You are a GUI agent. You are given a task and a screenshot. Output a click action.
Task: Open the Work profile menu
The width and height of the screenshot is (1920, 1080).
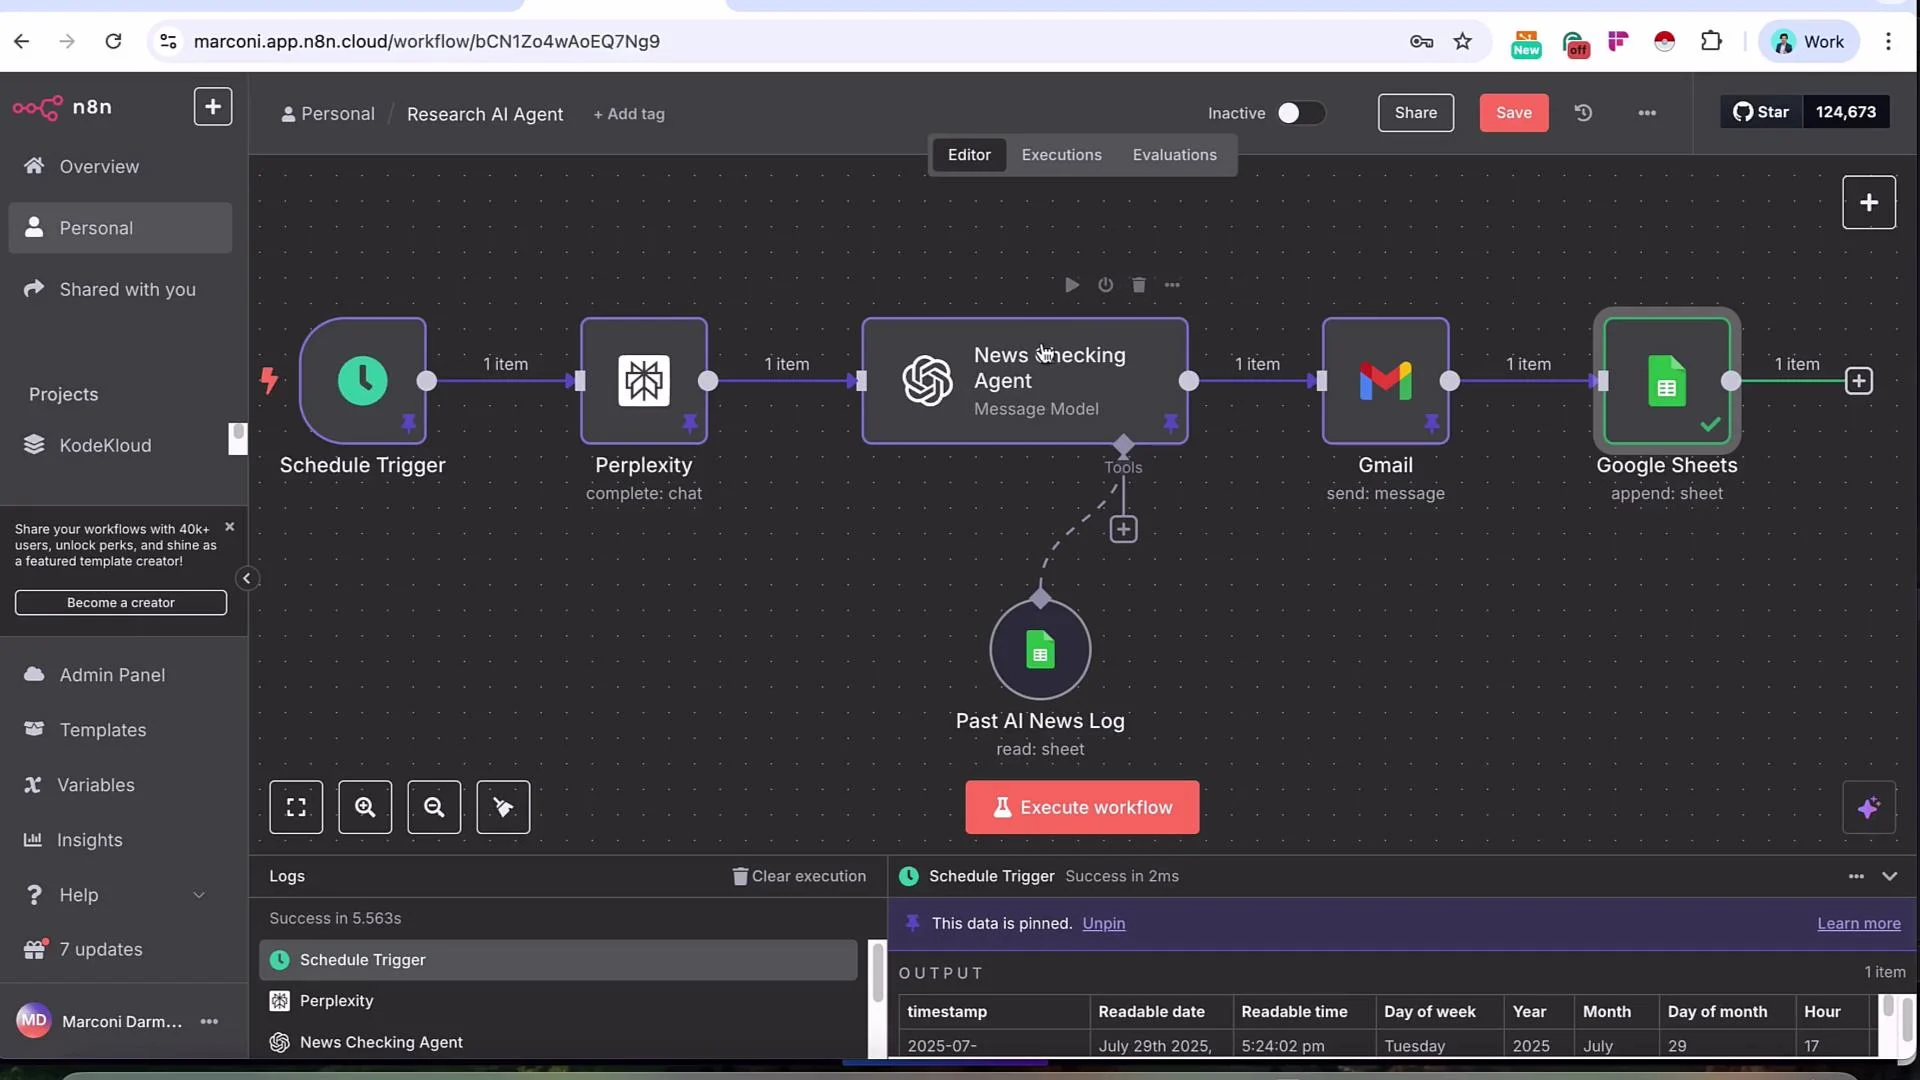1808,41
